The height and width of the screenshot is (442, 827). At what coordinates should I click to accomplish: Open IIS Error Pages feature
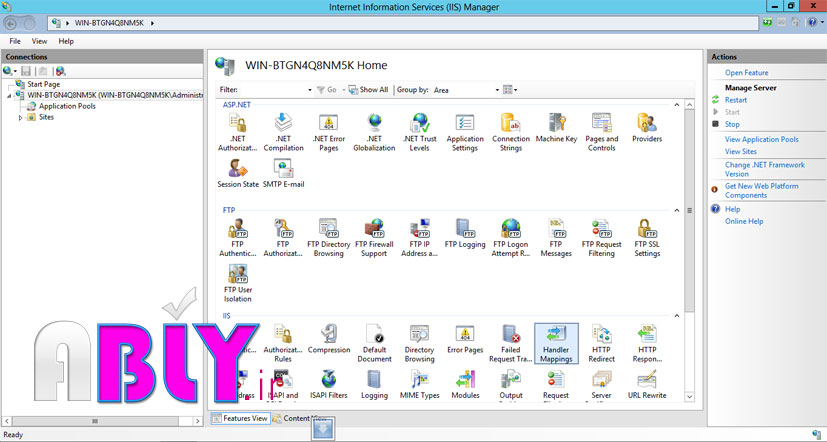(465, 340)
